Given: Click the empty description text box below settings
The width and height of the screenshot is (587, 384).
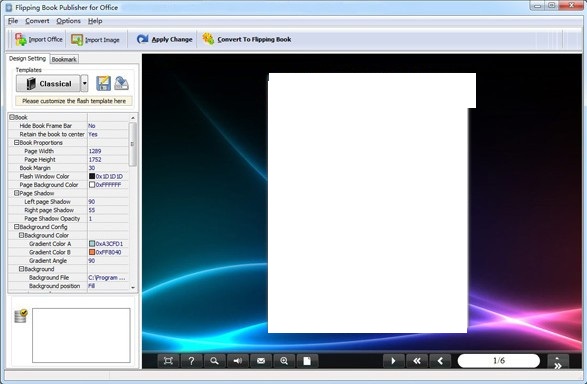Looking at the screenshot, I should 81,335.
